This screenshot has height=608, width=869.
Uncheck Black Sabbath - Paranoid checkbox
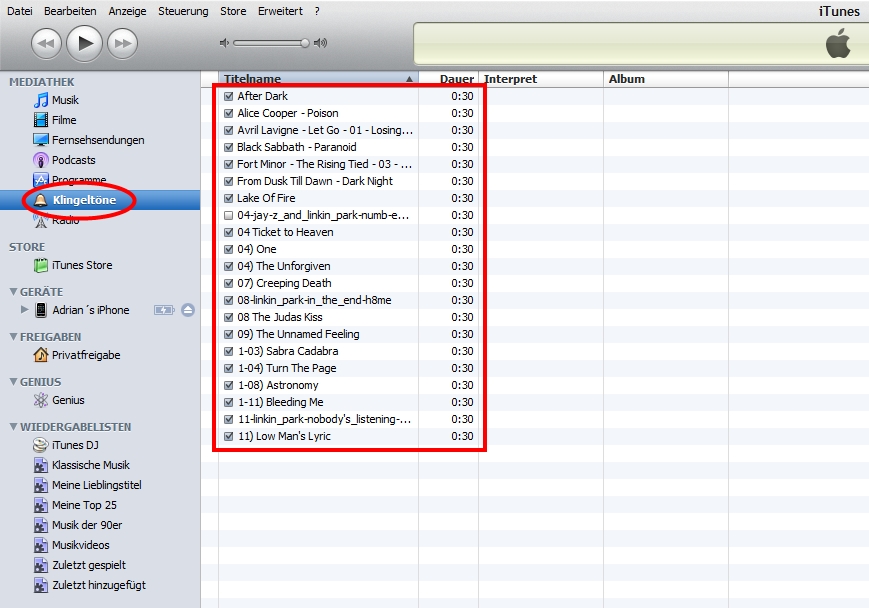[228, 147]
